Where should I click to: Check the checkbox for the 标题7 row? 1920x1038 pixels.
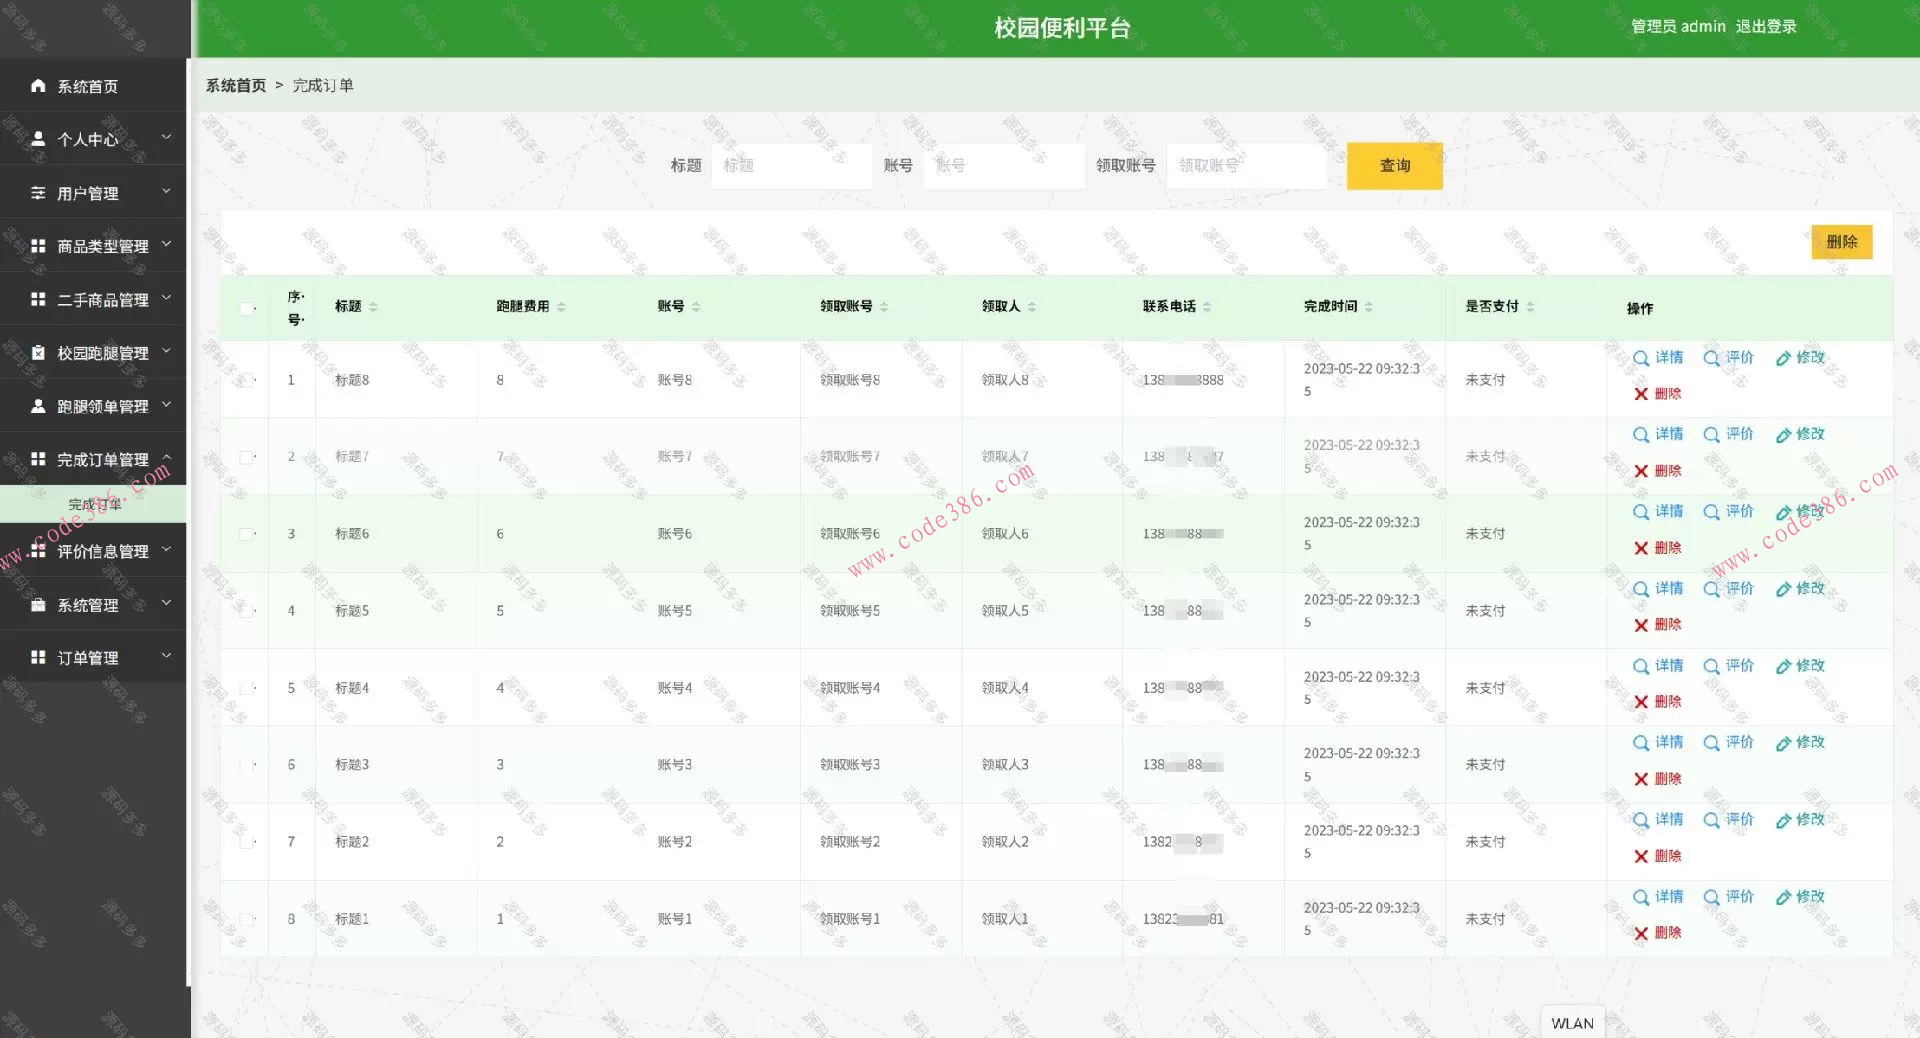[x=246, y=457]
